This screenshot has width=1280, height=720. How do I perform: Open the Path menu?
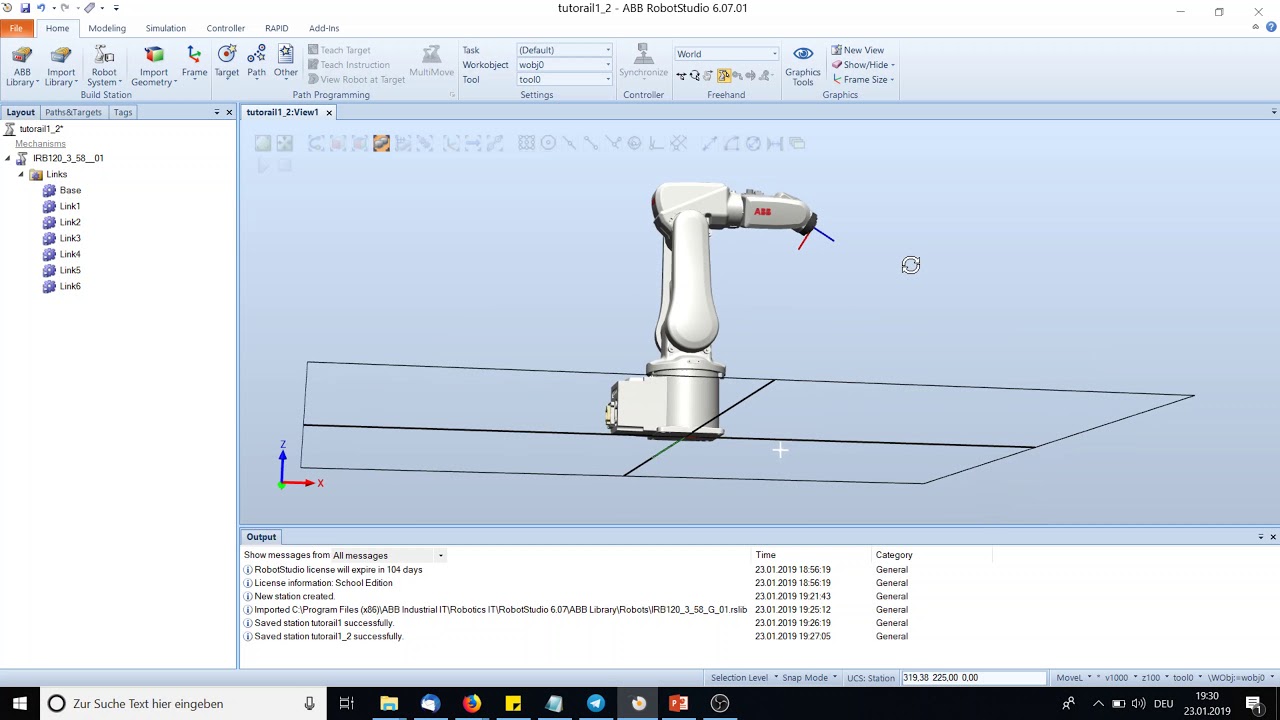coord(256,62)
